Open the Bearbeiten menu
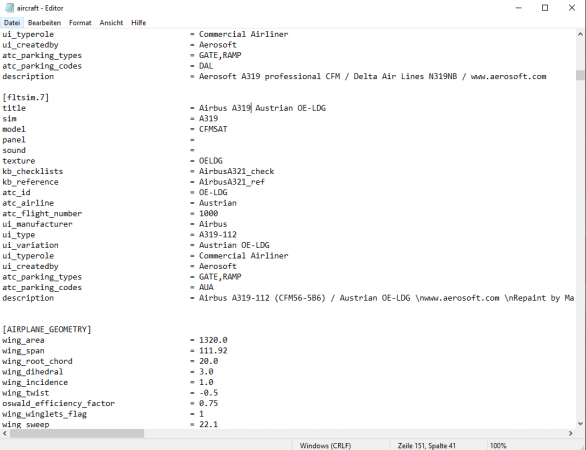The image size is (586, 450). [44, 23]
